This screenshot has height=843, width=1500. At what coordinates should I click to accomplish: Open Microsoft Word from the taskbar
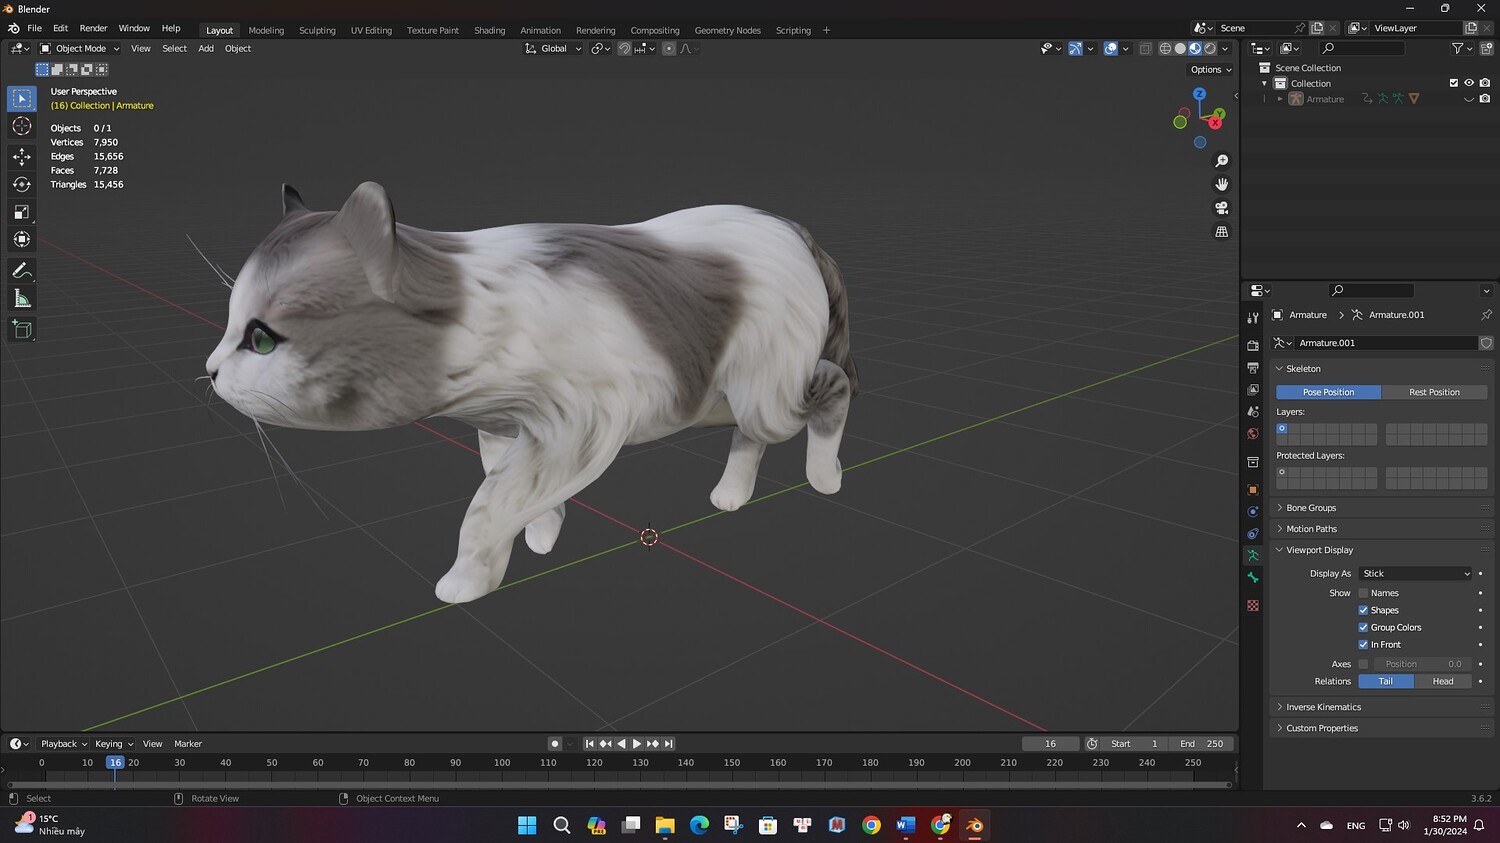point(906,825)
